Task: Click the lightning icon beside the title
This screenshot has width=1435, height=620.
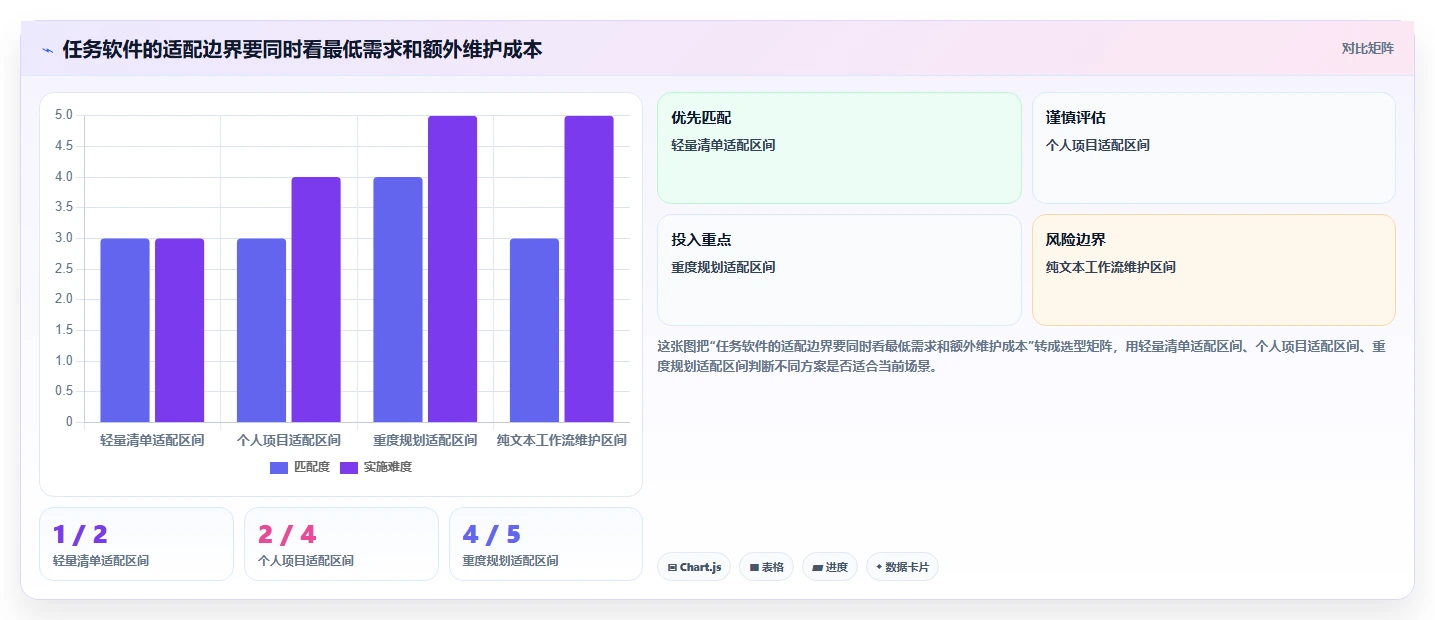Action: click(x=47, y=50)
